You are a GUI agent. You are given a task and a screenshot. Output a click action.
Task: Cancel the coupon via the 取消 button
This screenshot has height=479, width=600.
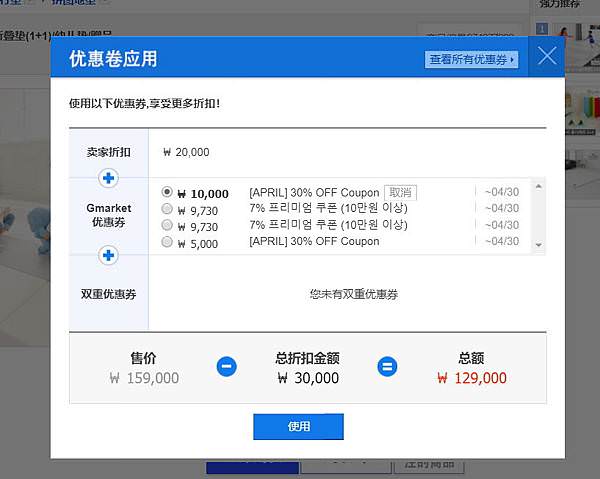click(x=400, y=192)
